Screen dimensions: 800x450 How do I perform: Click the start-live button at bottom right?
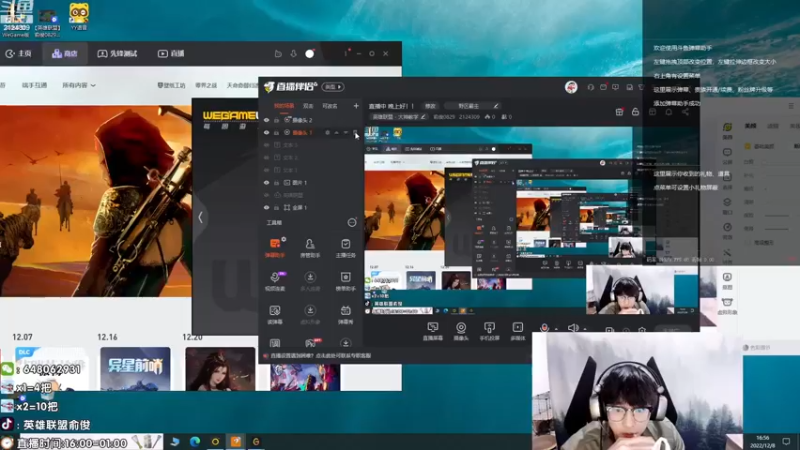coord(672,330)
